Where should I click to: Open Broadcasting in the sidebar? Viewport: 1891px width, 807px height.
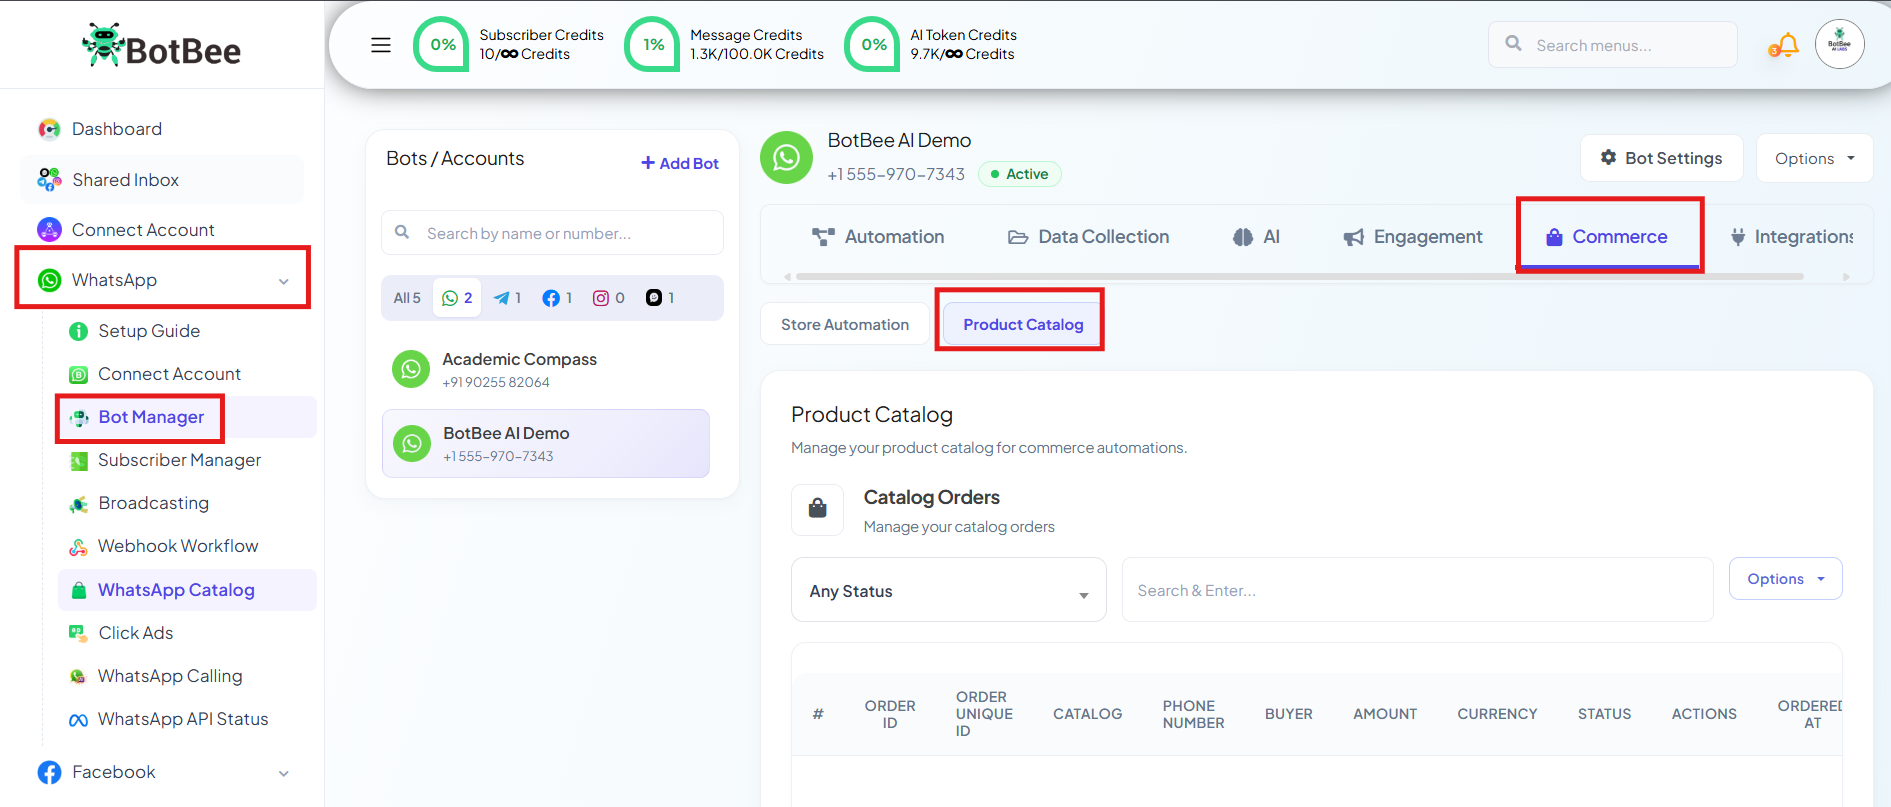tap(153, 503)
